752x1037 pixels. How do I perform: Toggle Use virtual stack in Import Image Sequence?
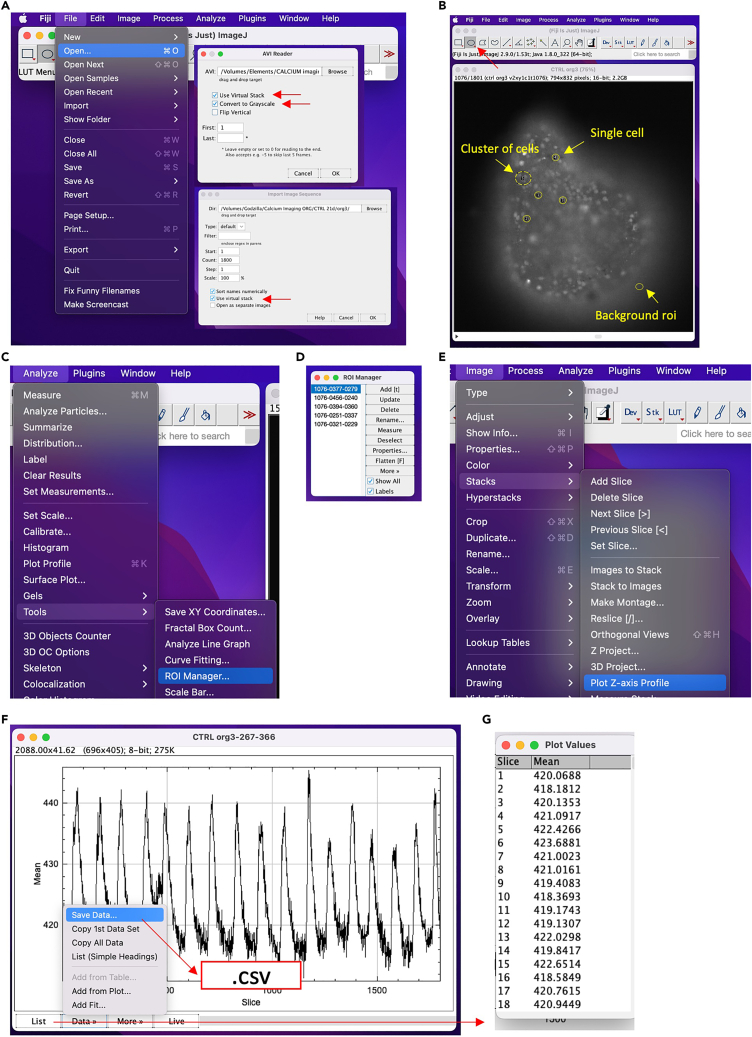tap(212, 298)
